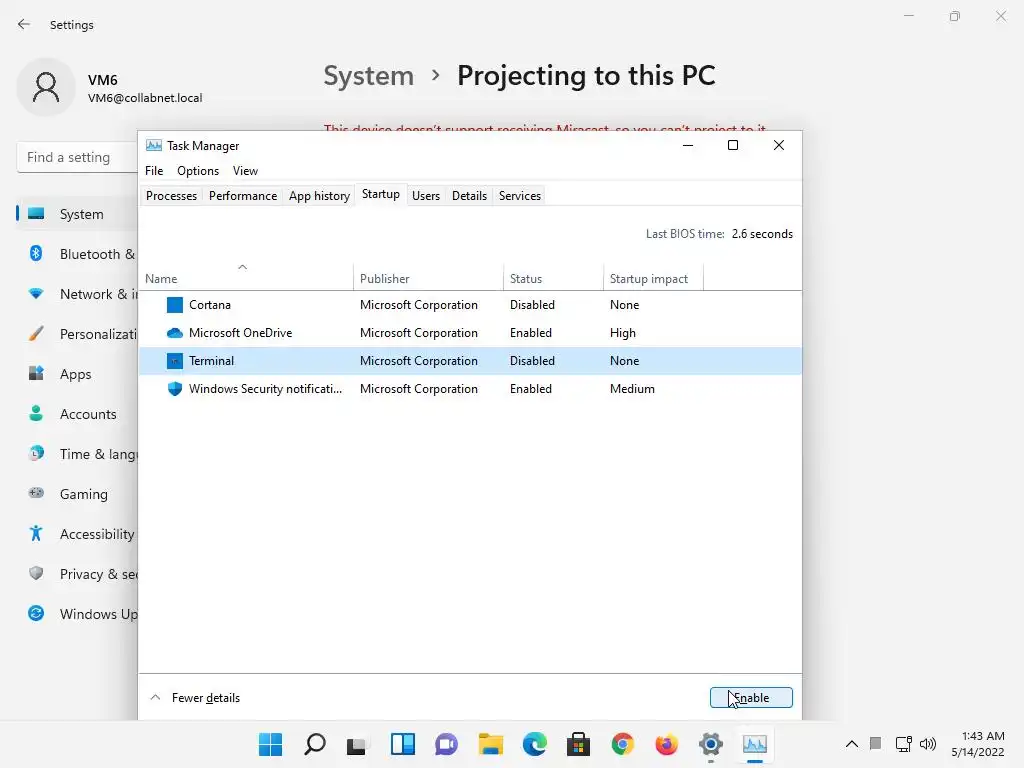Switch to Settings via the taskbar gear icon

[711, 744]
